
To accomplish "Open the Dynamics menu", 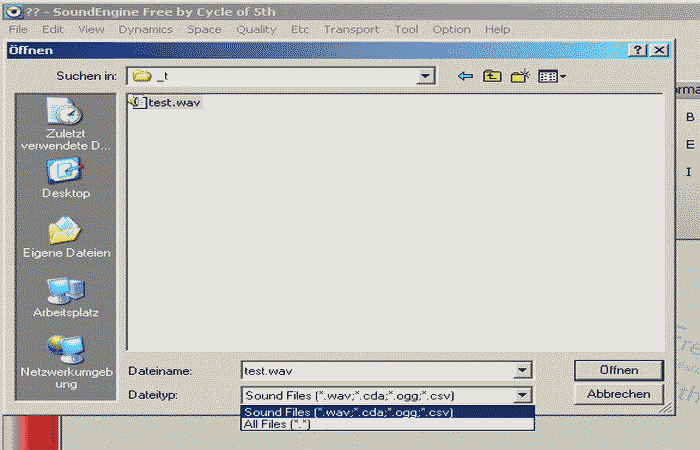I will point(145,29).
